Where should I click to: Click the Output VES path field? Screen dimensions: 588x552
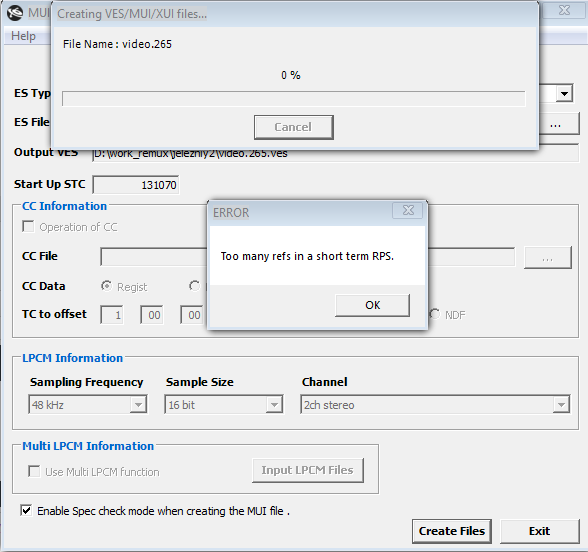point(335,153)
